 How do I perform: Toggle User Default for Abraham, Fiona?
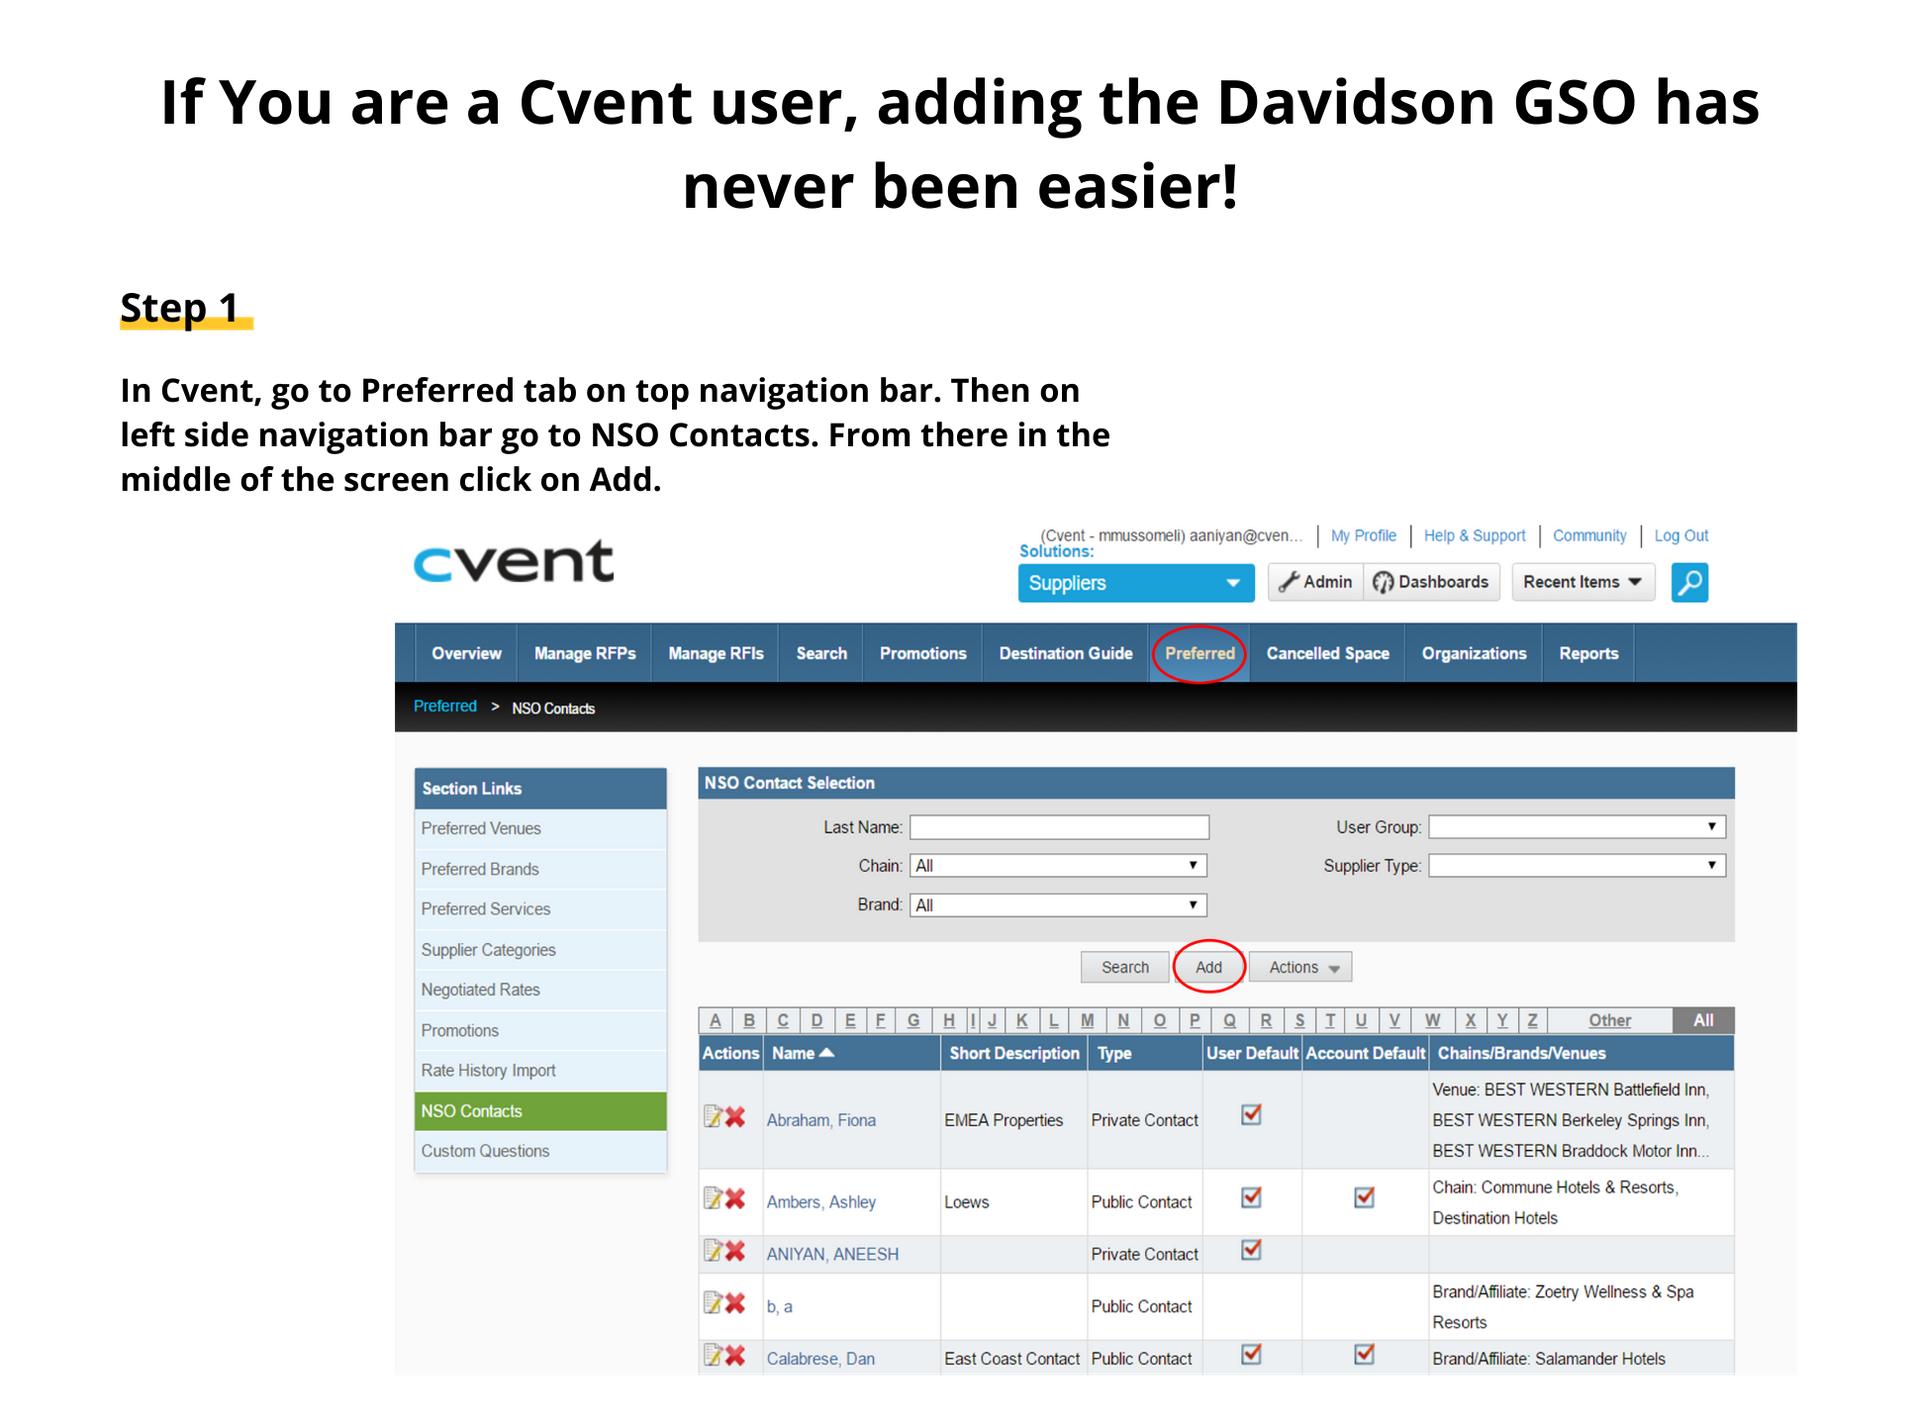tap(1251, 1114)
